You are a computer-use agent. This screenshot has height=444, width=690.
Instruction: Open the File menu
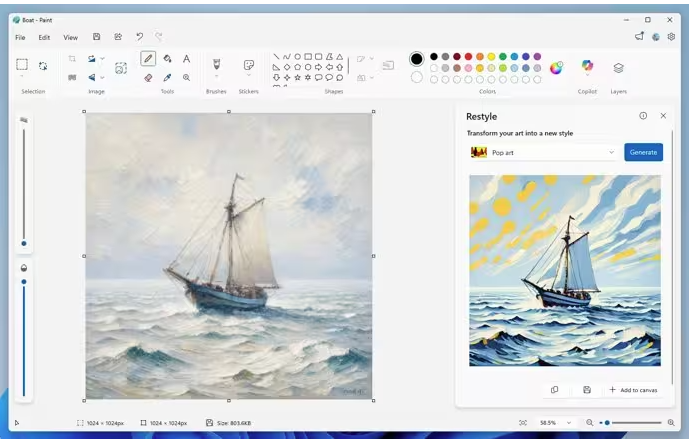click(x=20, y=37)
